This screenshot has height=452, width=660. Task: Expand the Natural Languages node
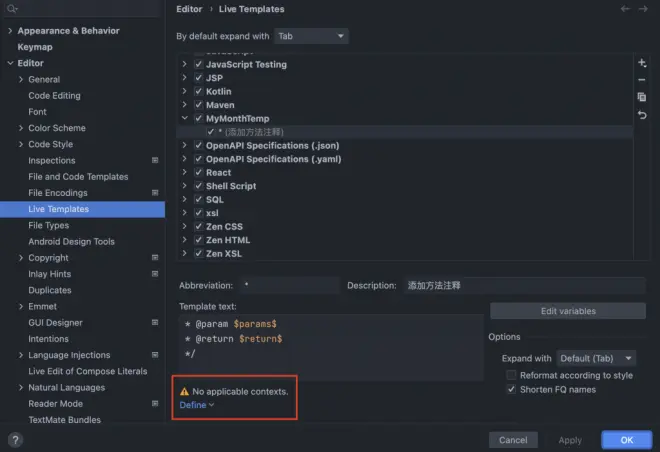tap(21, 387)
